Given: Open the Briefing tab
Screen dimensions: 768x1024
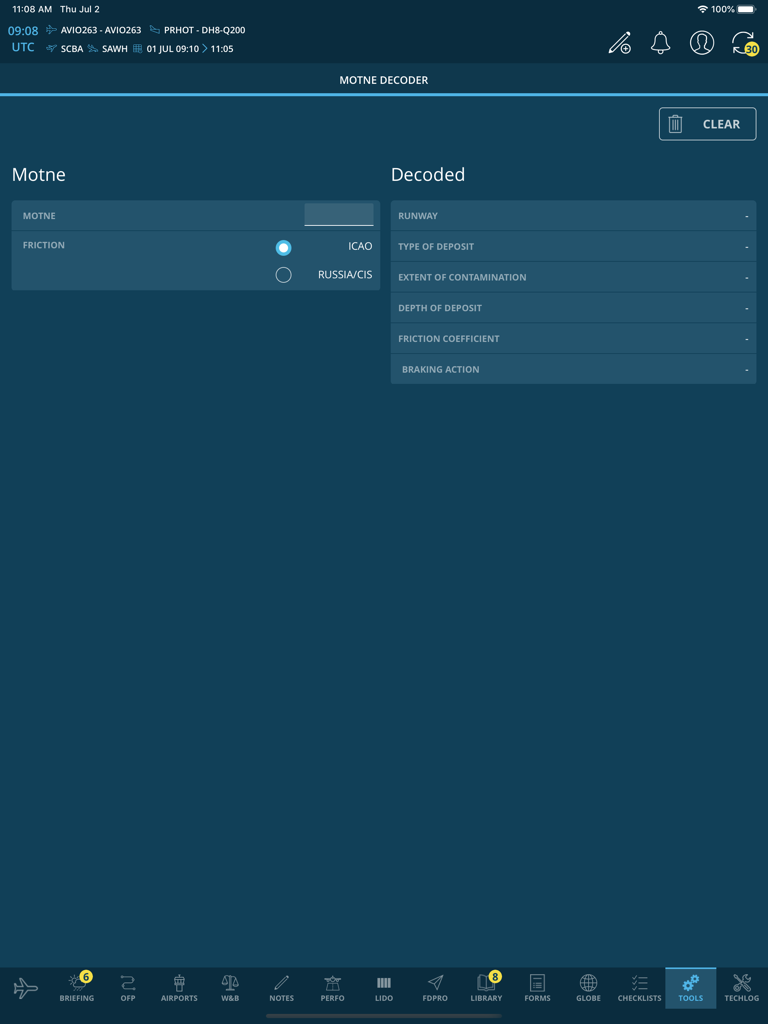Looking at the screenshot, I should (77, 988).
